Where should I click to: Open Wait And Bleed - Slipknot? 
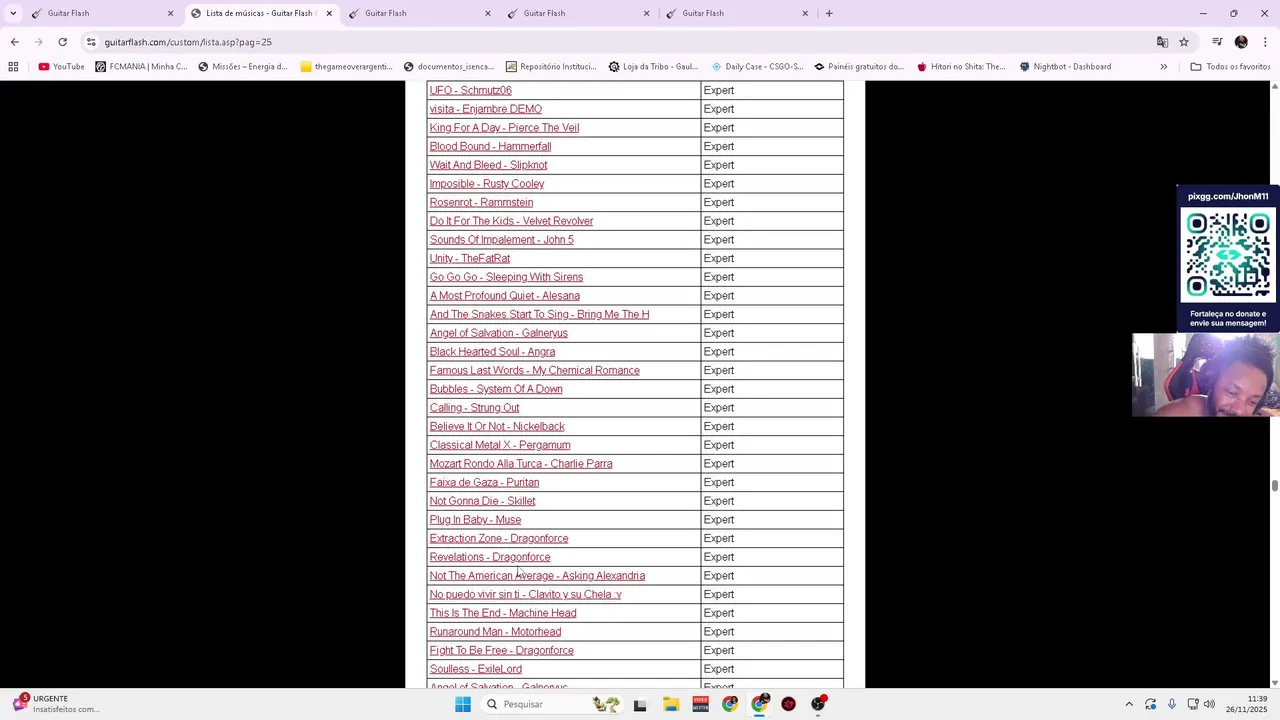[488, 165]
